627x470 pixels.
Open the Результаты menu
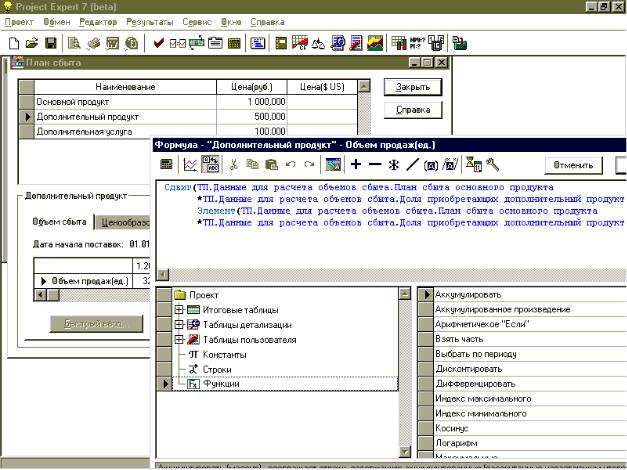(x=150, y=22)
